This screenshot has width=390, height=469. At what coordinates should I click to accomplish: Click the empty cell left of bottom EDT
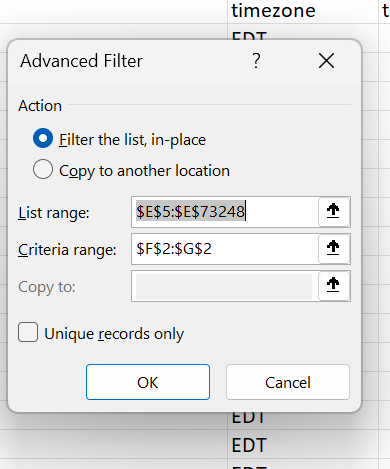point(113,444)
